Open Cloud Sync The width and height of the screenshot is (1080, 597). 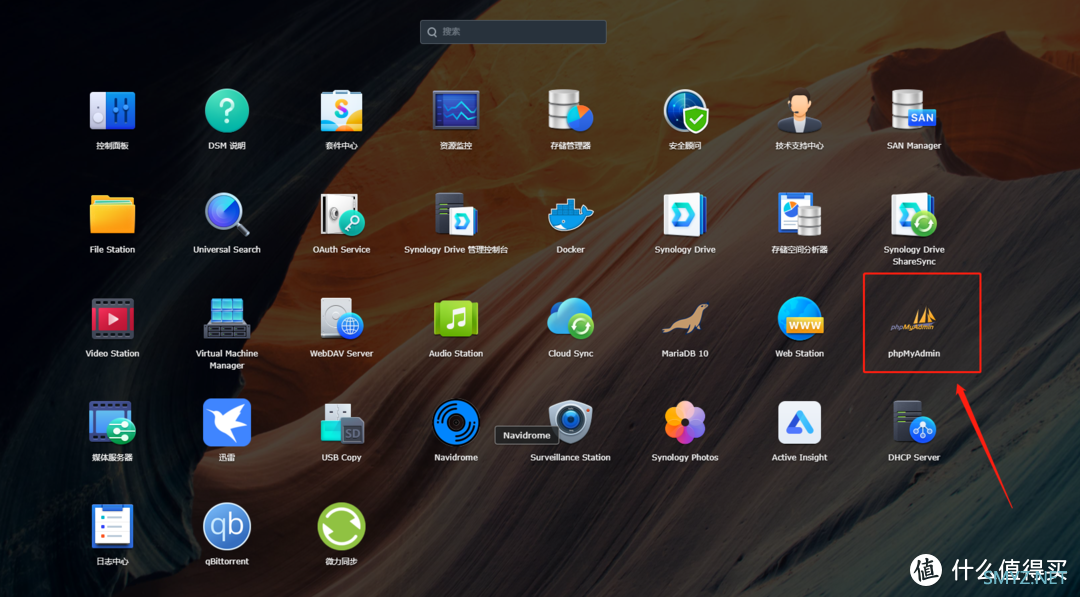[570, 319]
